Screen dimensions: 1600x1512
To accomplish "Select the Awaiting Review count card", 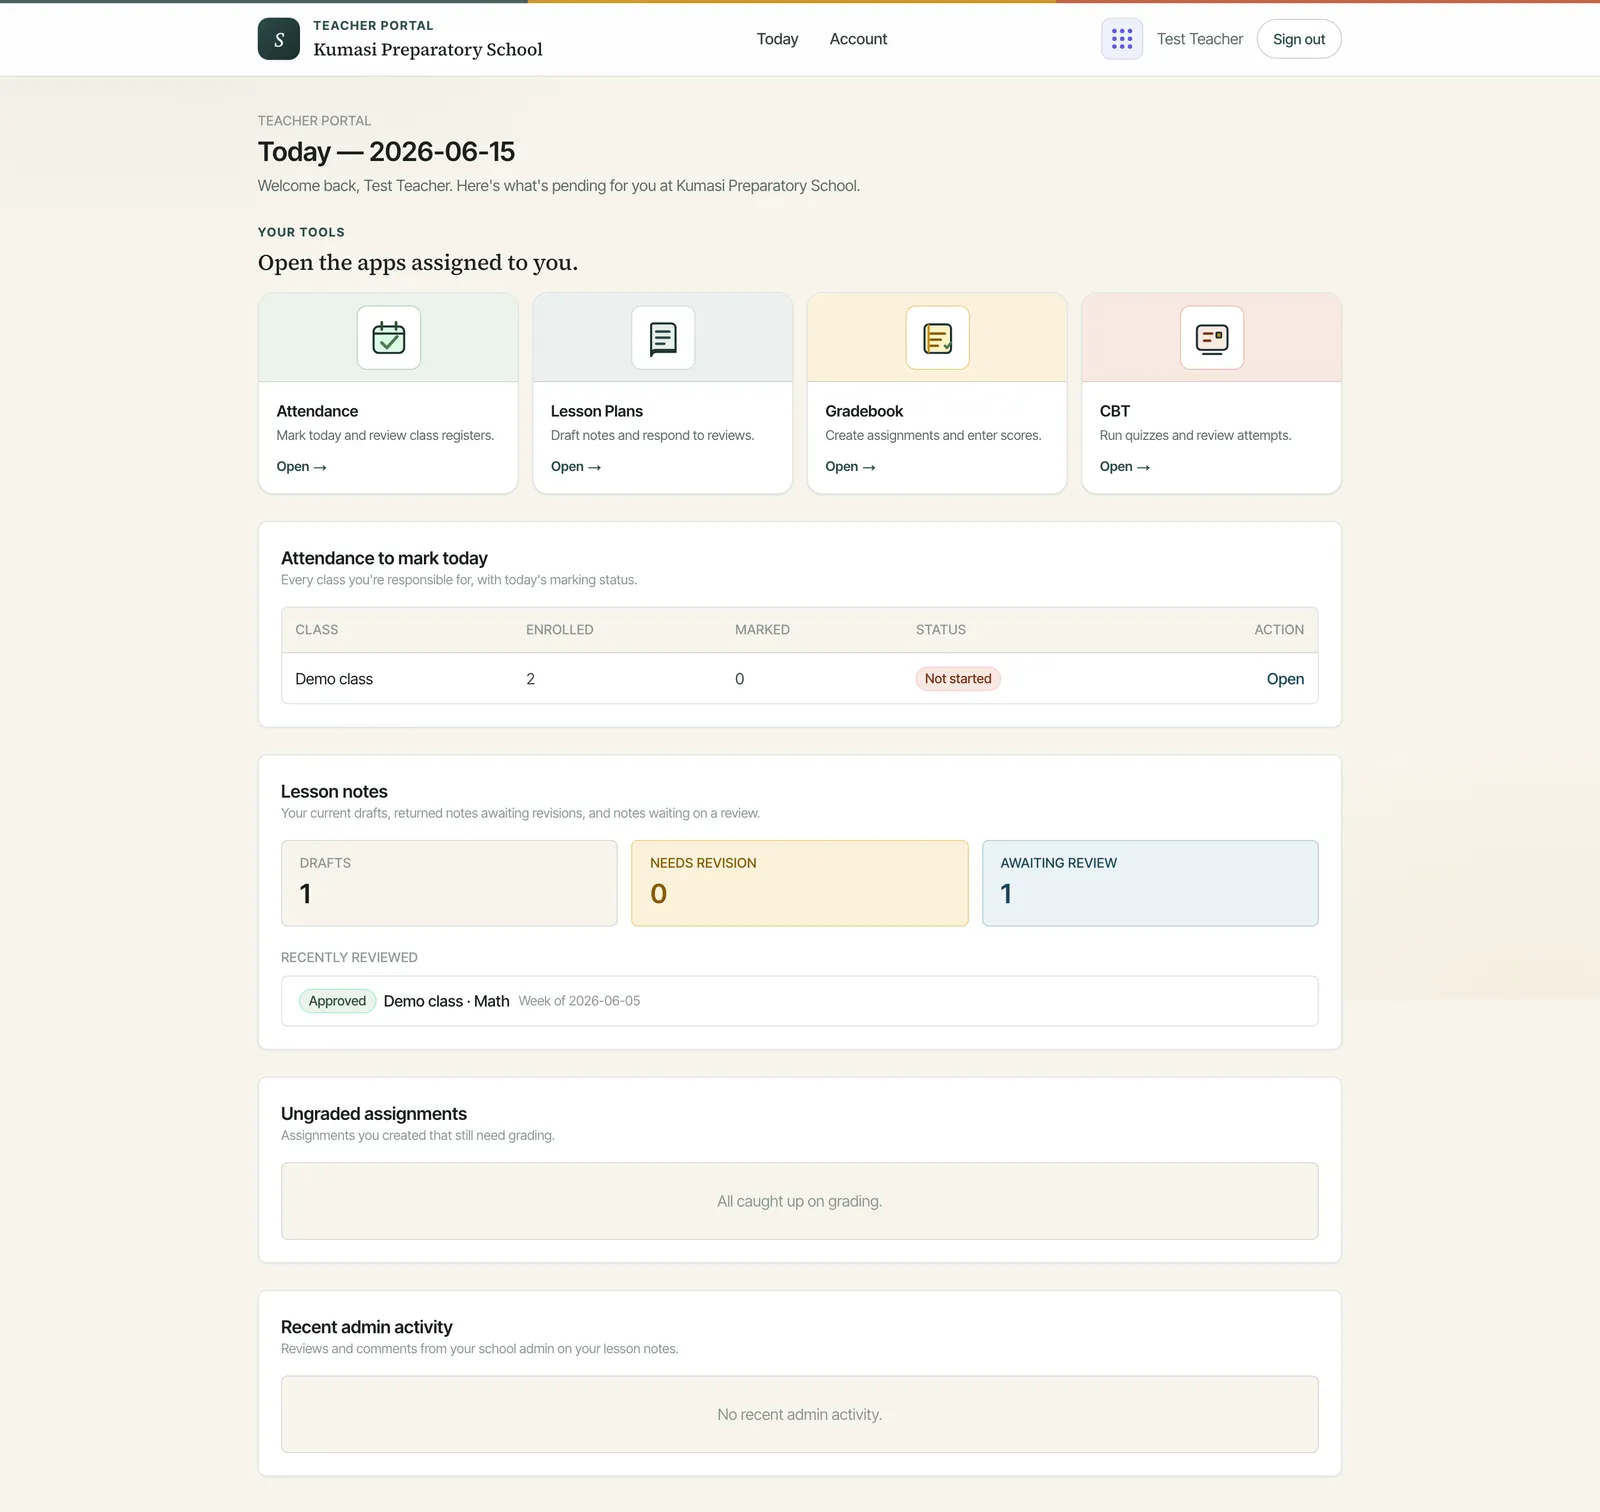I will (1150, 883).
